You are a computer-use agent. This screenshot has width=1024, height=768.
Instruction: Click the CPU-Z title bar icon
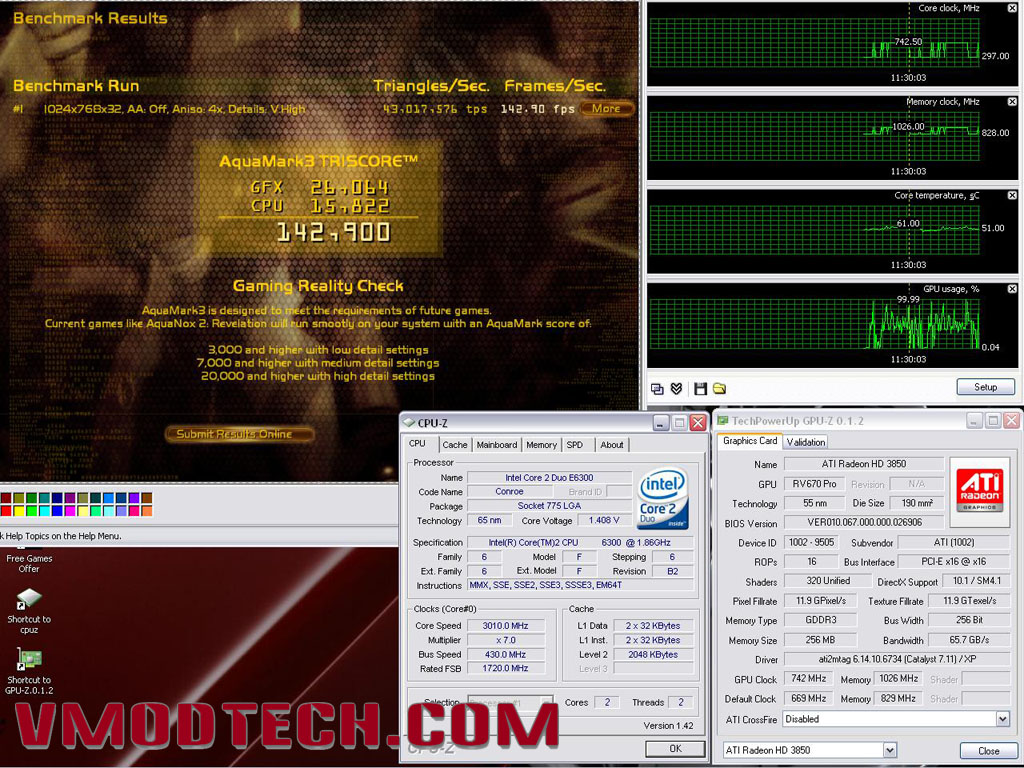pyautogui.click(x=409, y=423)
